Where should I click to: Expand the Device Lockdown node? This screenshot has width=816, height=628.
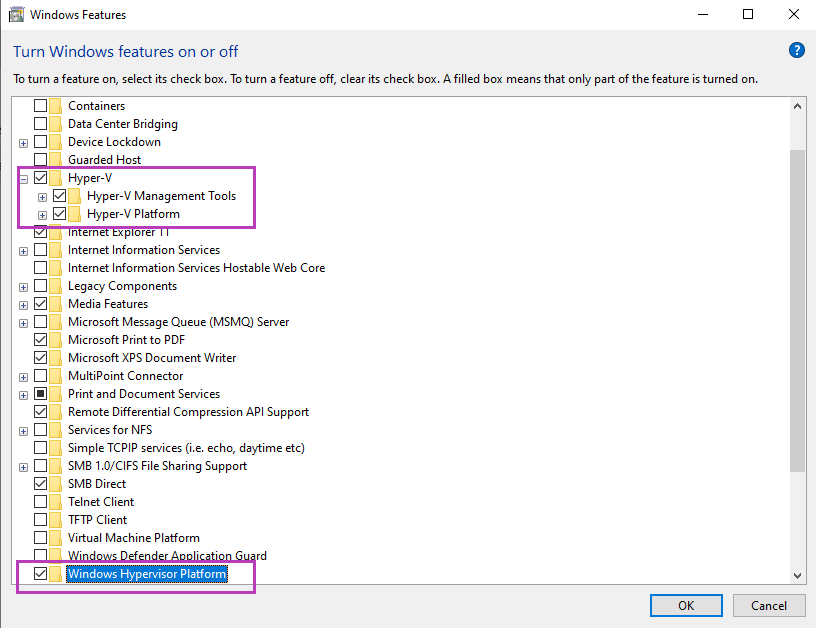(23, 144)
